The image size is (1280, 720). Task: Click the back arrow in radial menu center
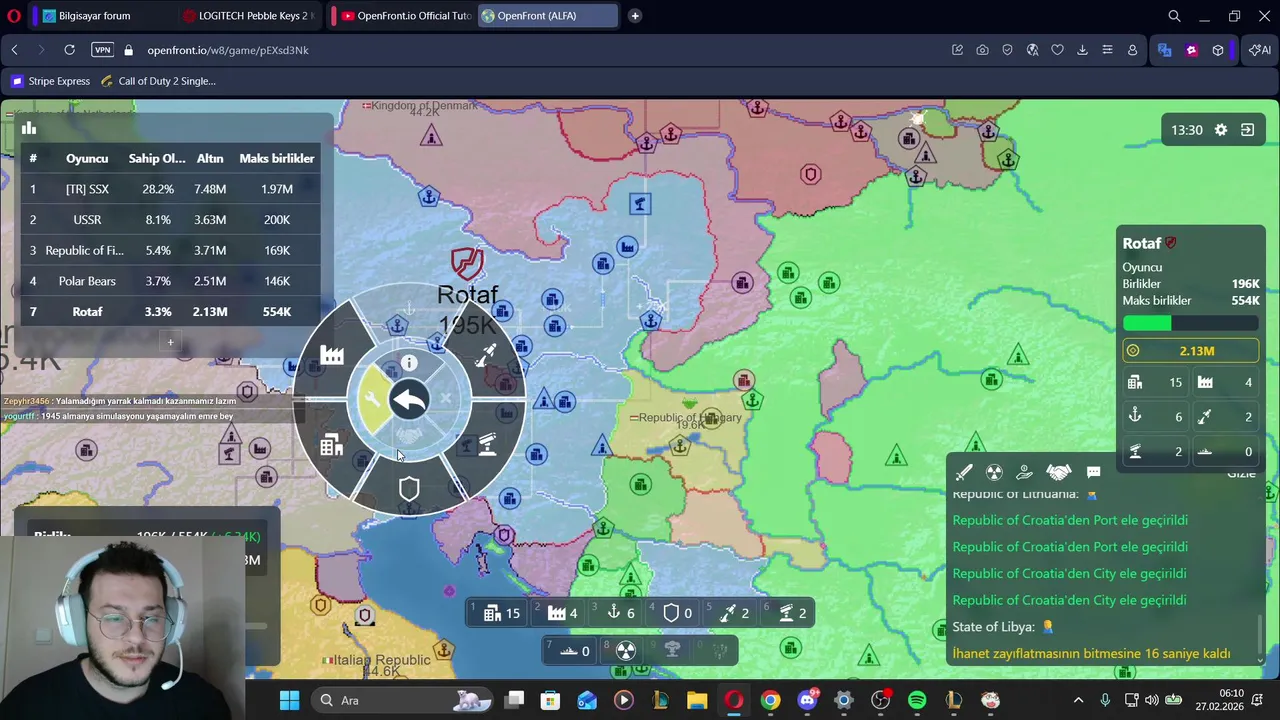[409, 400]
